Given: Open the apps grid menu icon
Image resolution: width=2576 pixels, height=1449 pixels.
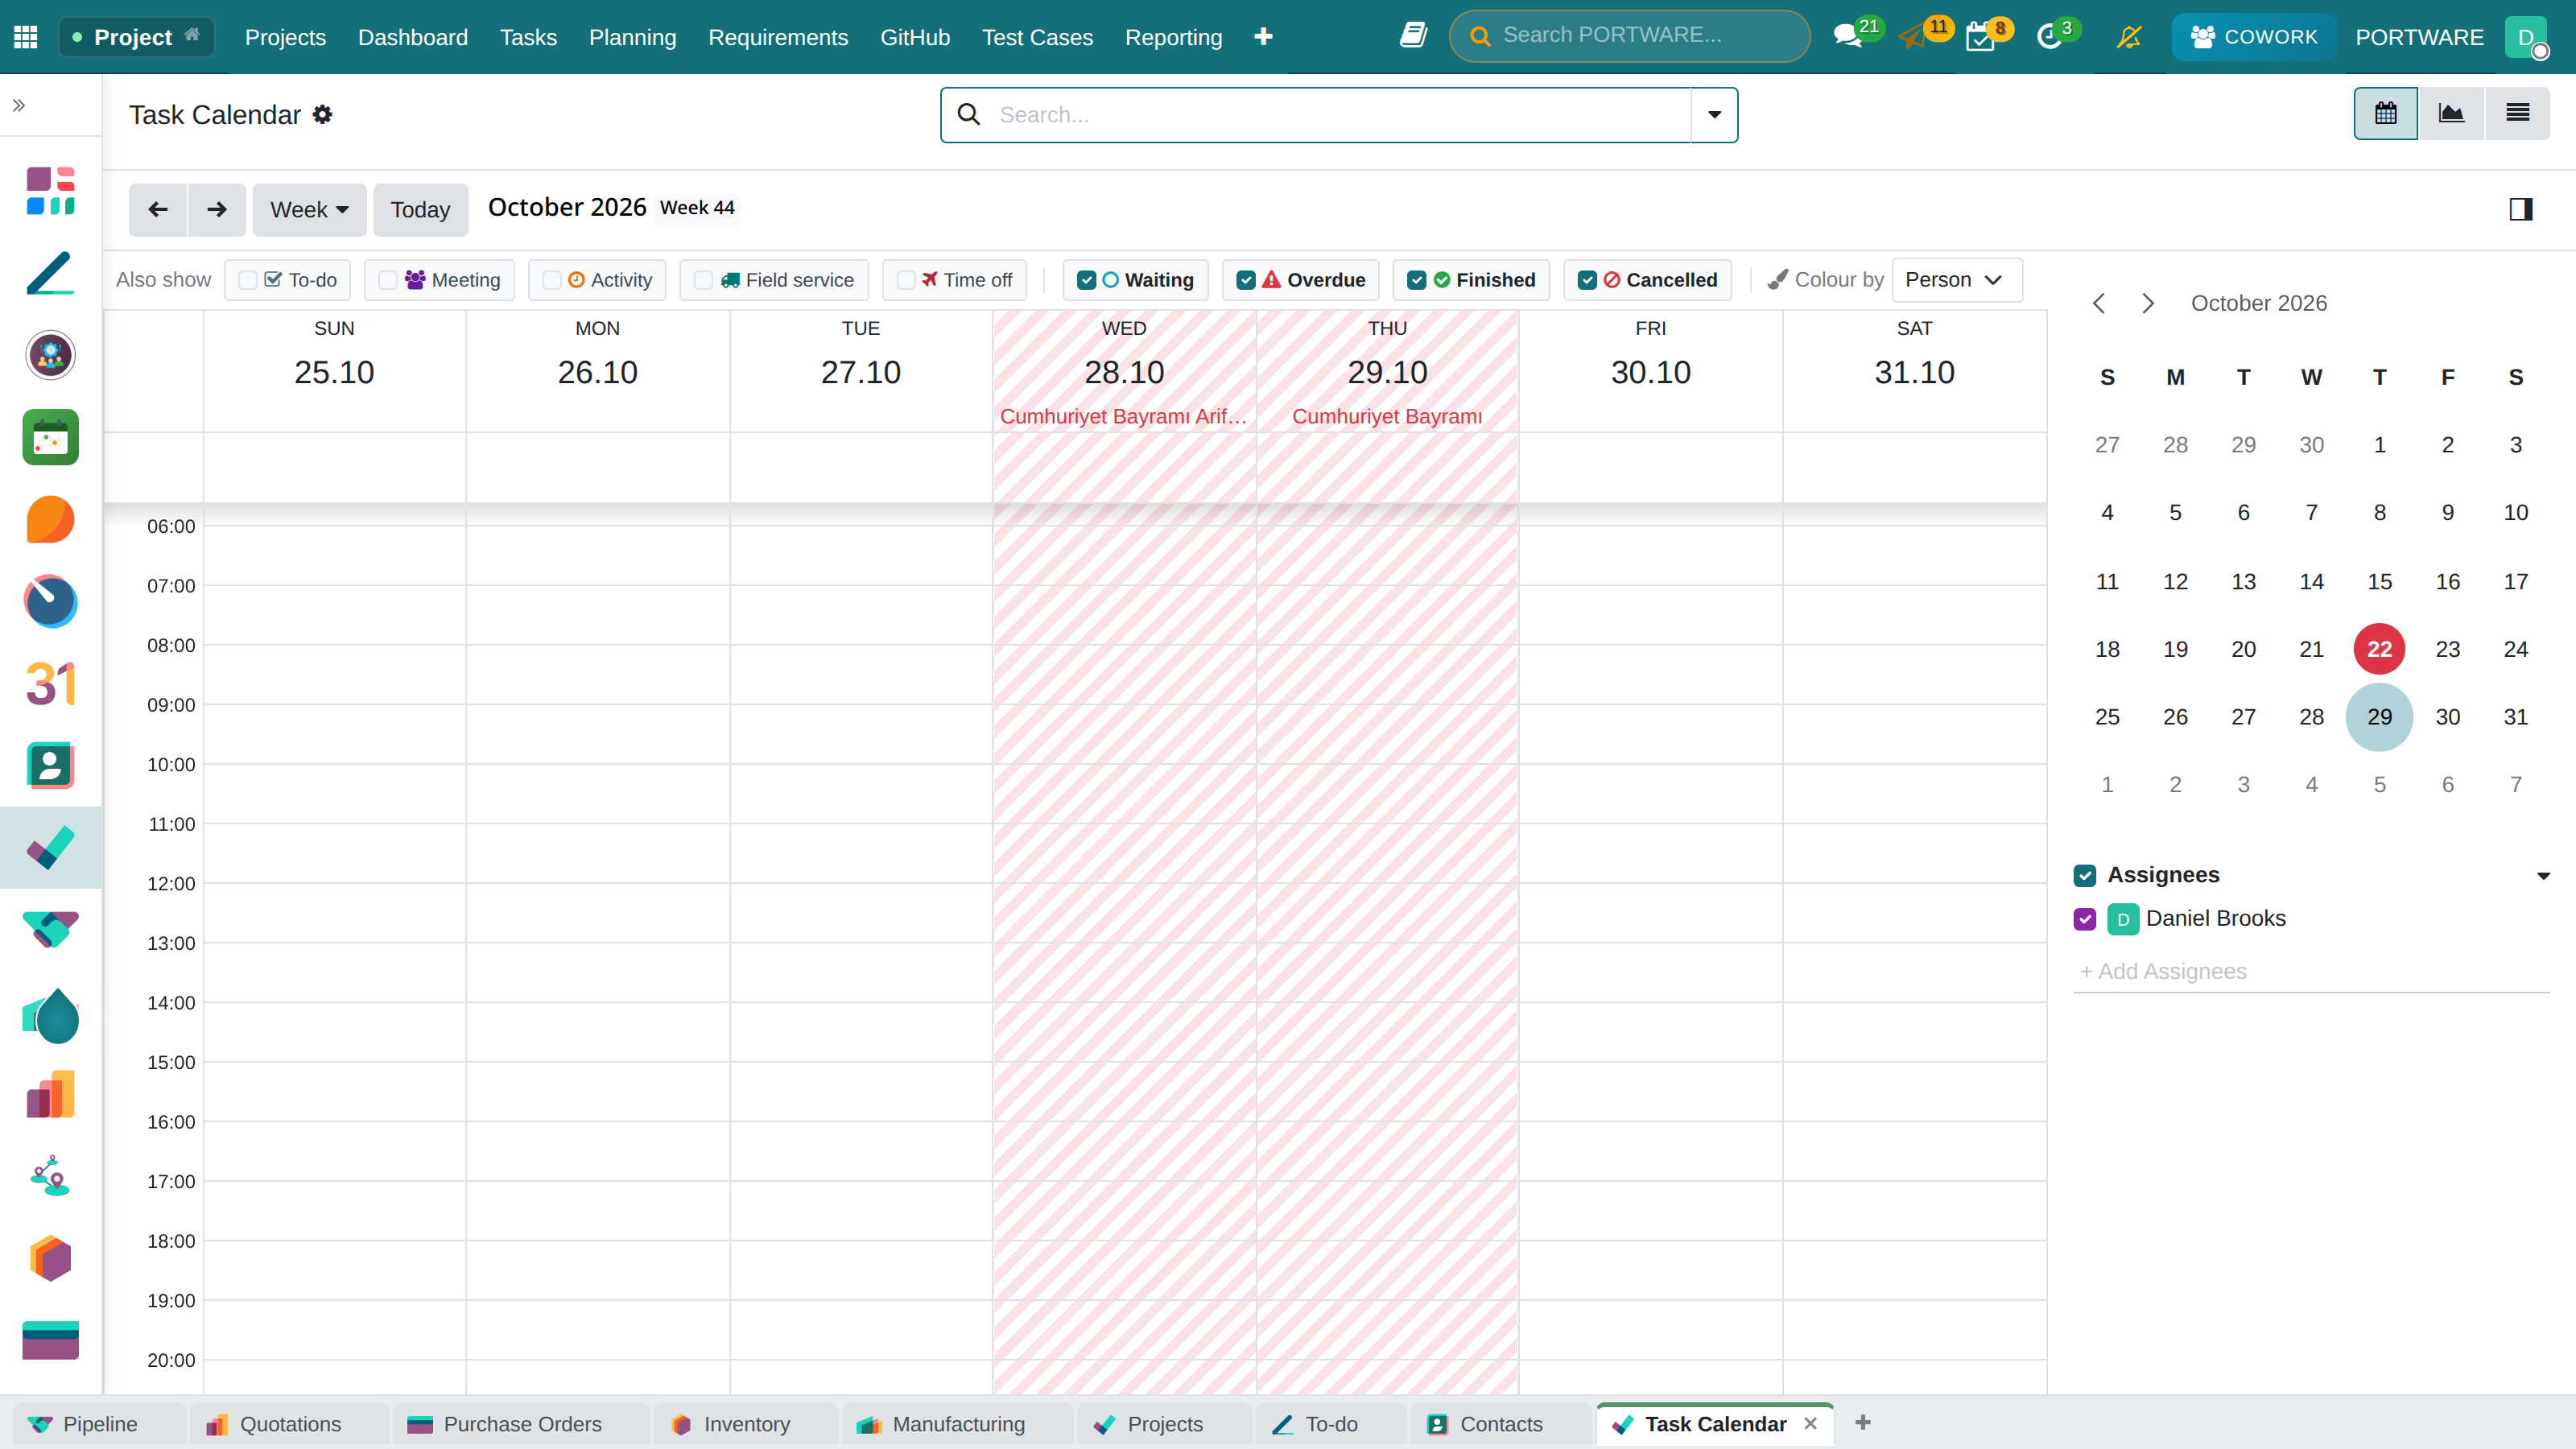Looking at the screenshot, I should tap(26, 37).
